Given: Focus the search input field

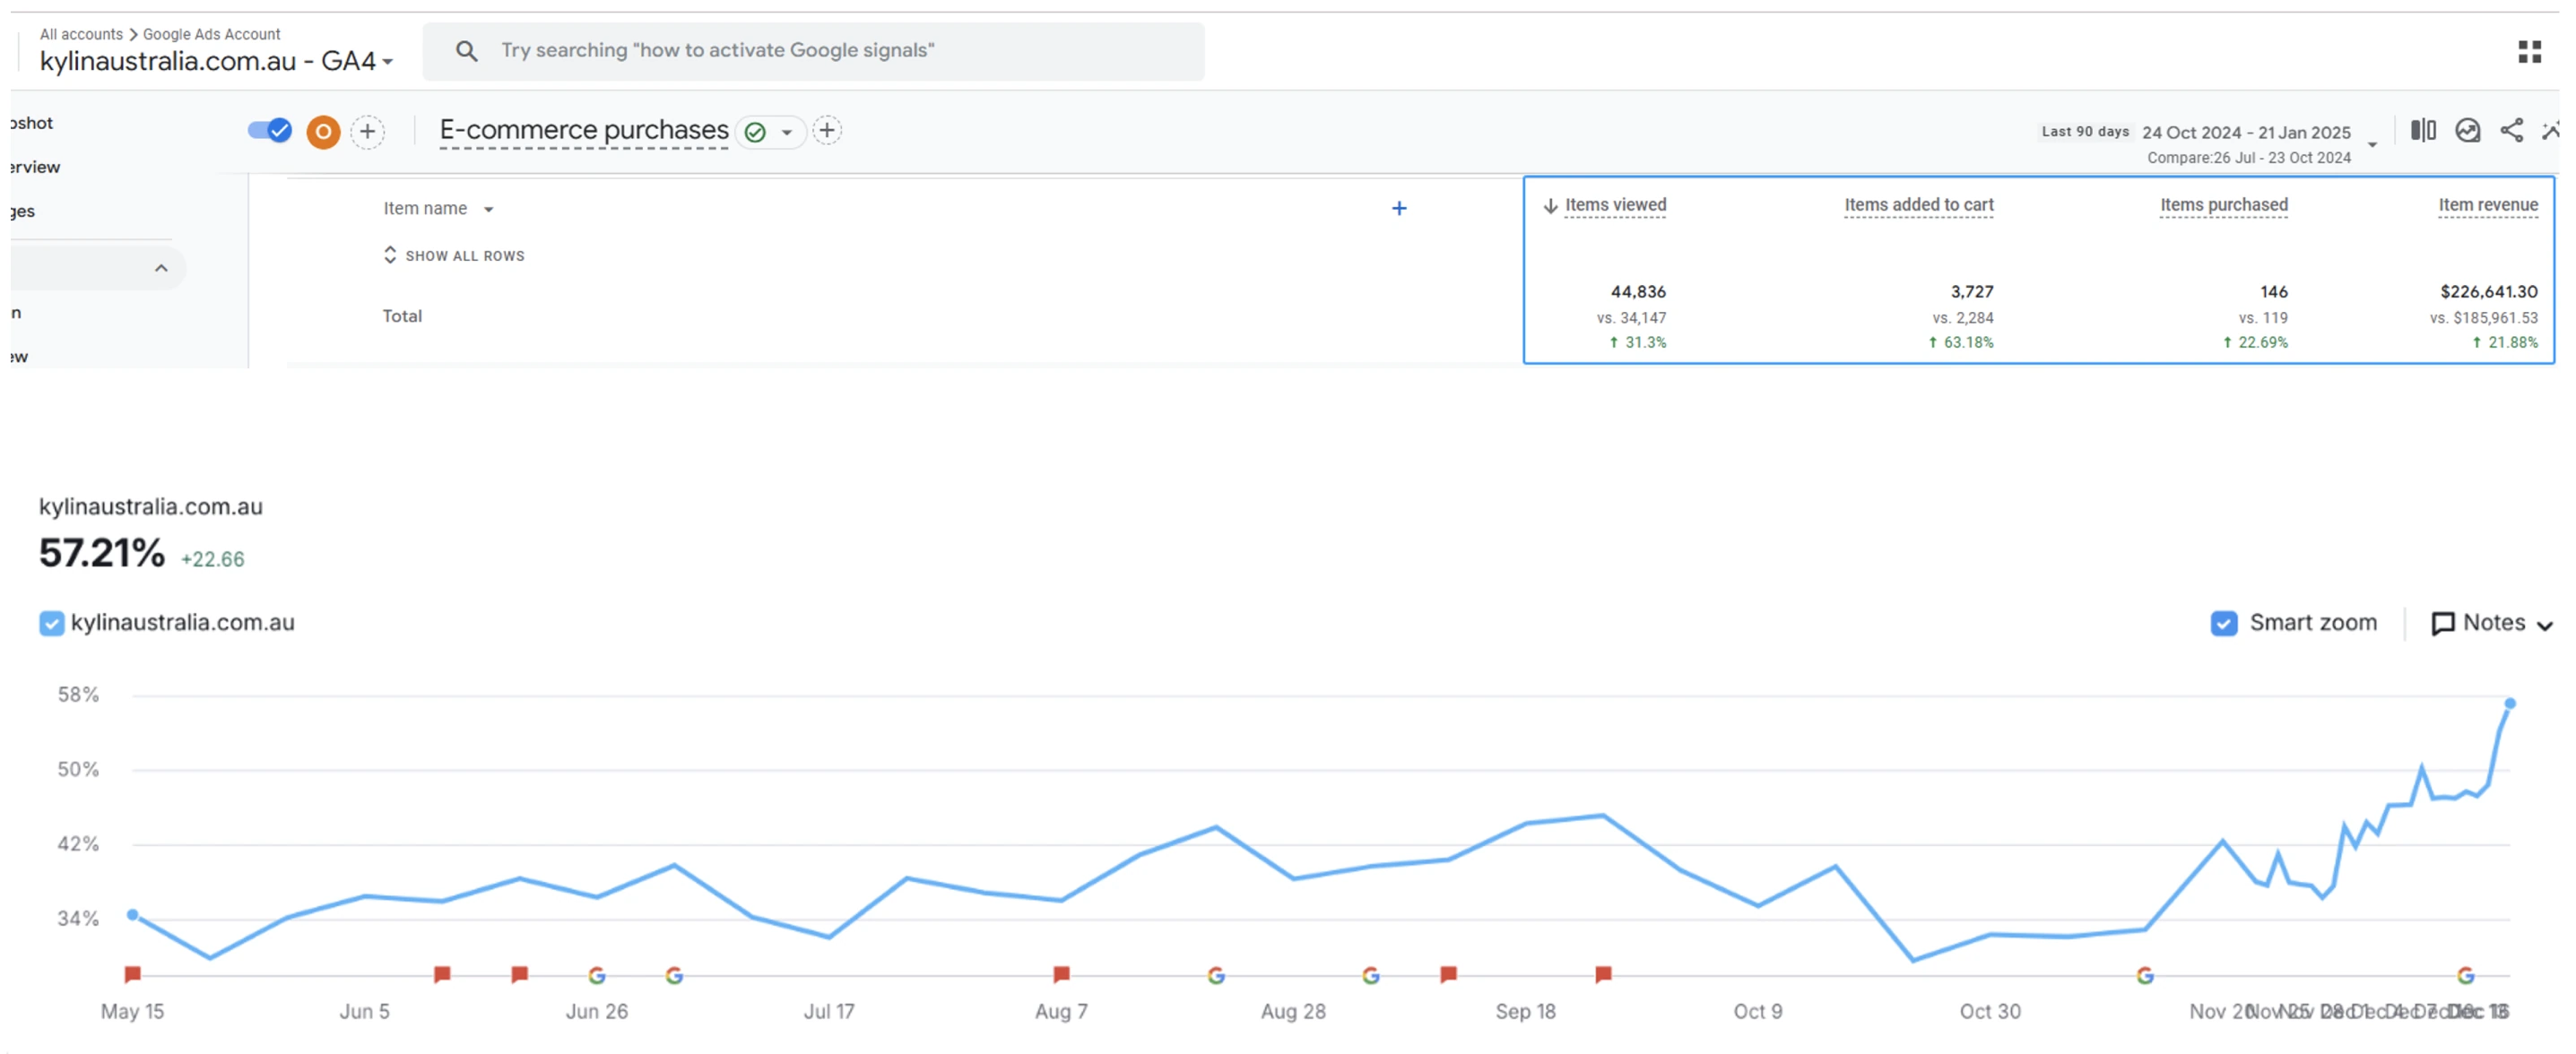Looking at the screenshot, I should pyautogui.click(x=813, y=51).
